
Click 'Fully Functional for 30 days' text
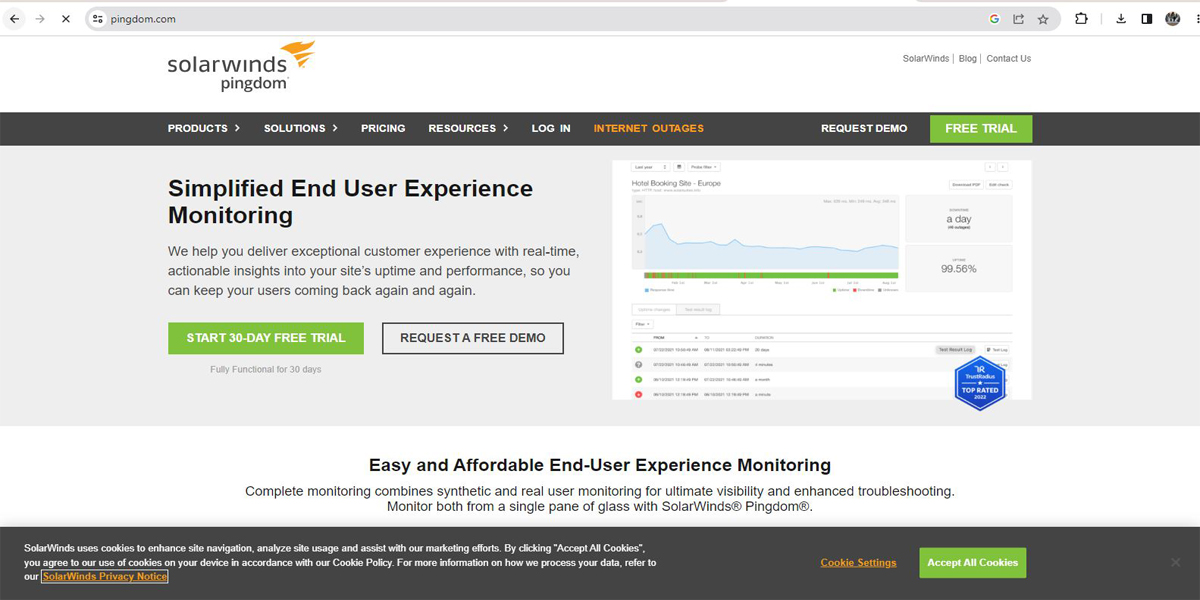pos(266,370)
